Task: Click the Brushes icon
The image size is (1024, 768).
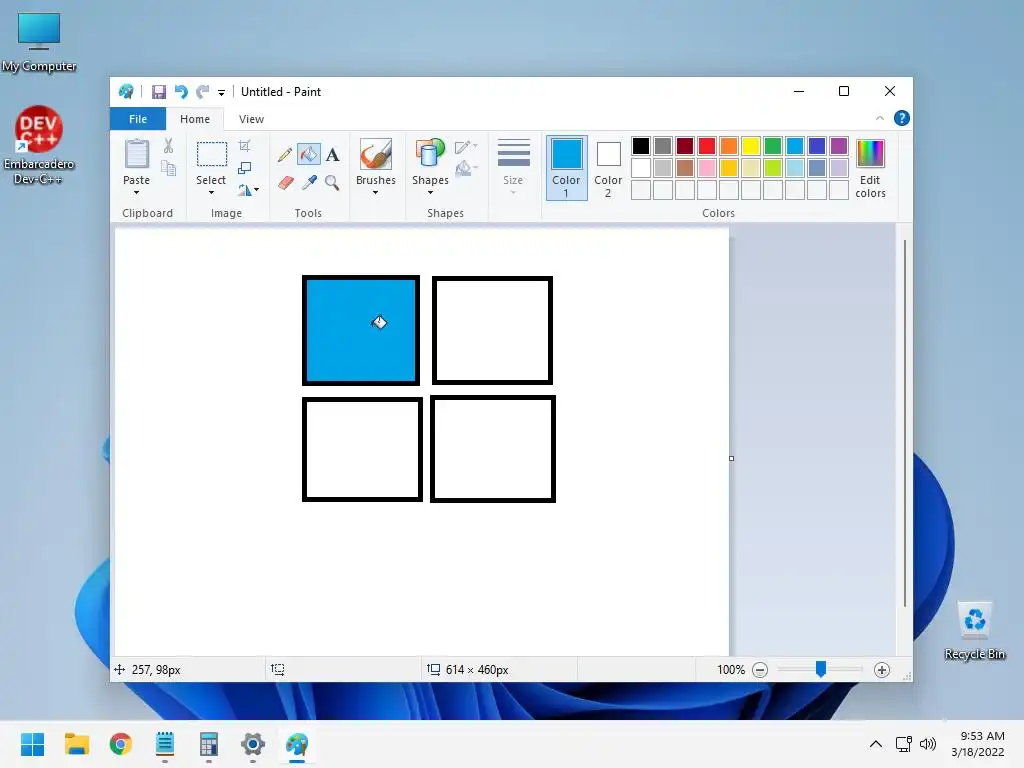Action: pos(376,154)
